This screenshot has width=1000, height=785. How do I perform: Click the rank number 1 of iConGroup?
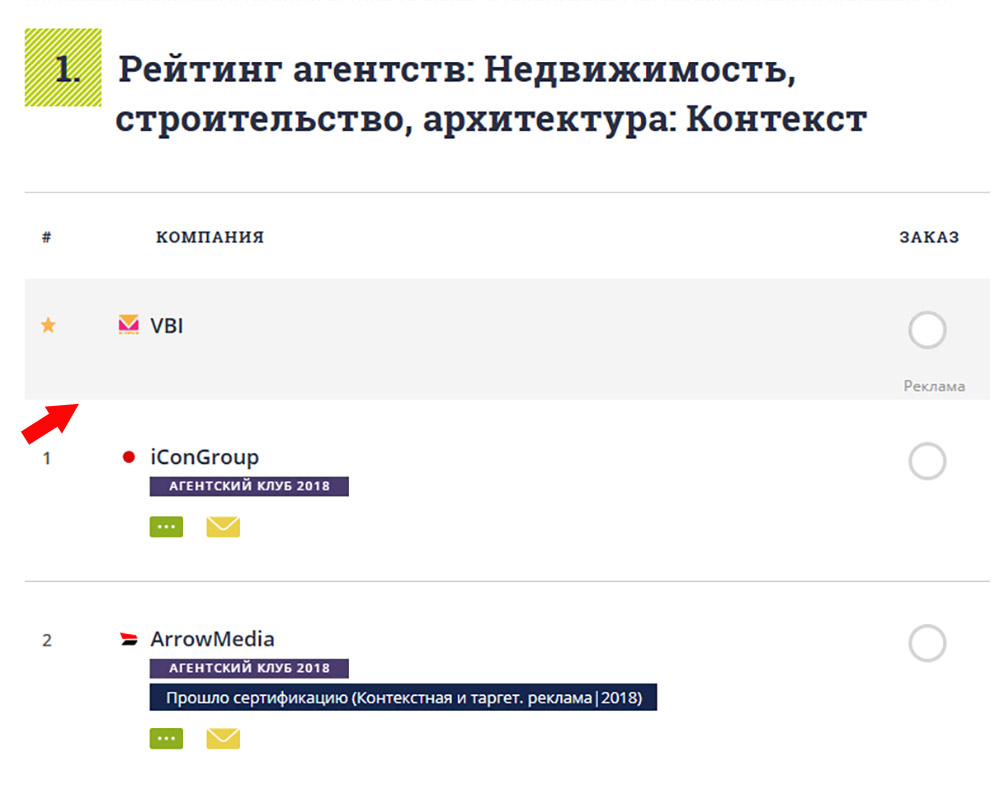pos(47,458)
